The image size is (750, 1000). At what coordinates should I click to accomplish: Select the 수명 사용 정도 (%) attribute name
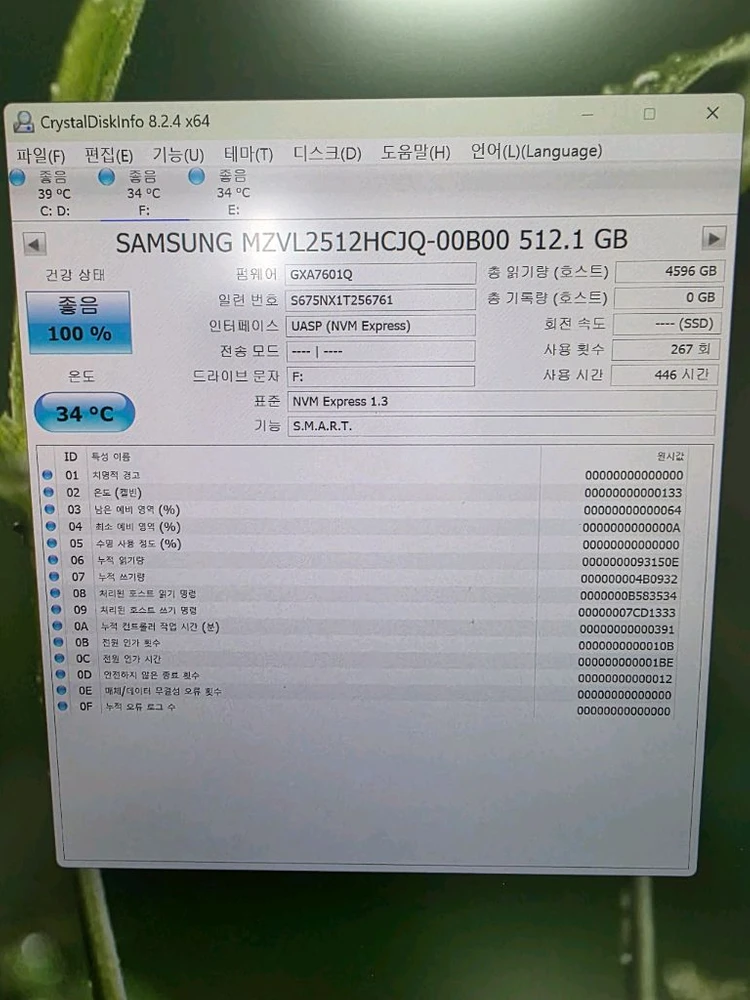coord(139,543)
